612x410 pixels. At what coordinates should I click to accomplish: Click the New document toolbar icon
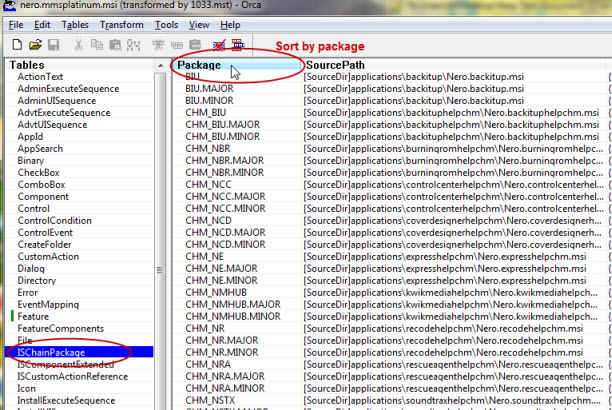tap(17, 45)
